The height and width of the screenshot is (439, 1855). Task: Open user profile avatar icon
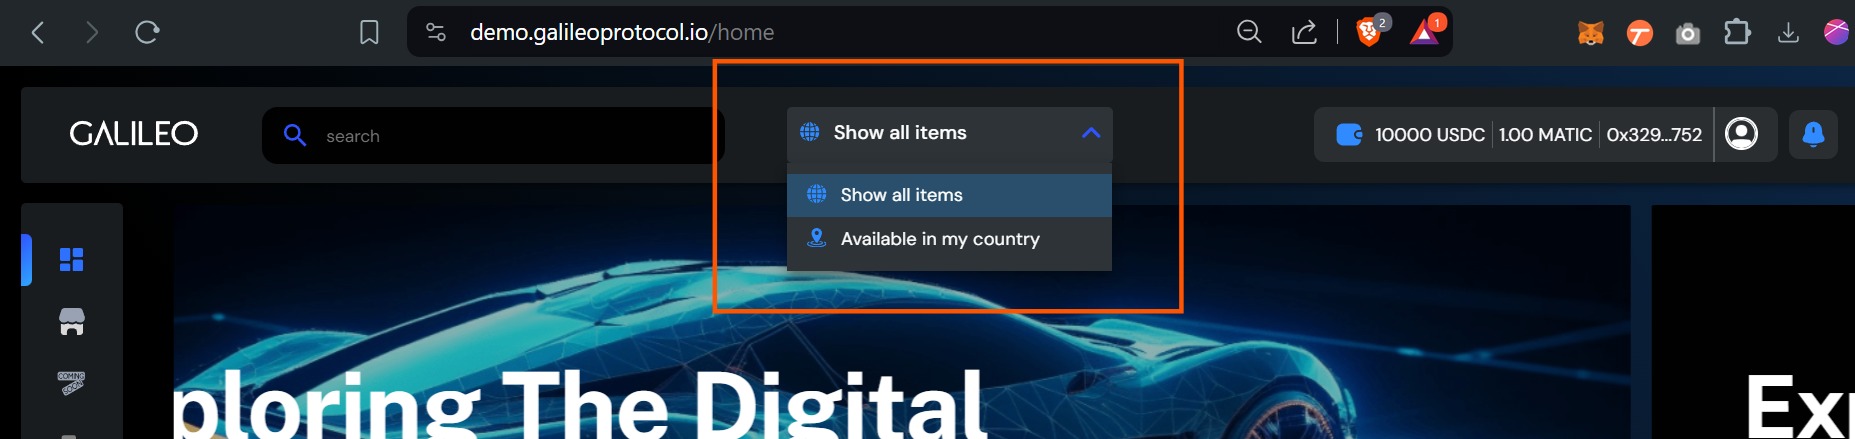(x=1741, y=134)
